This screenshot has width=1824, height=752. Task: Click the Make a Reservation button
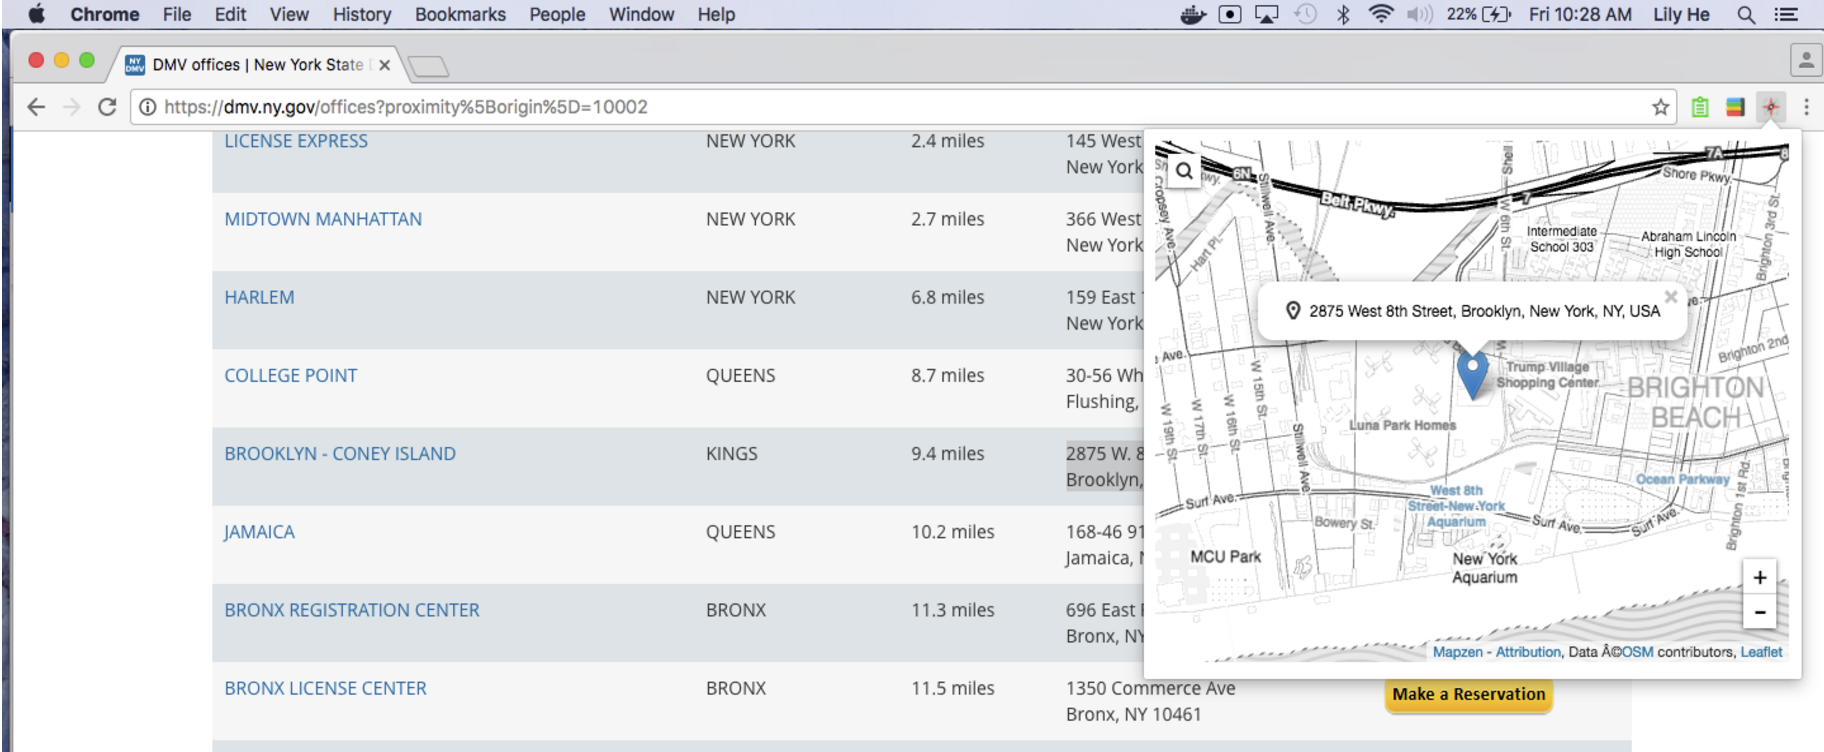(1468, 694)
